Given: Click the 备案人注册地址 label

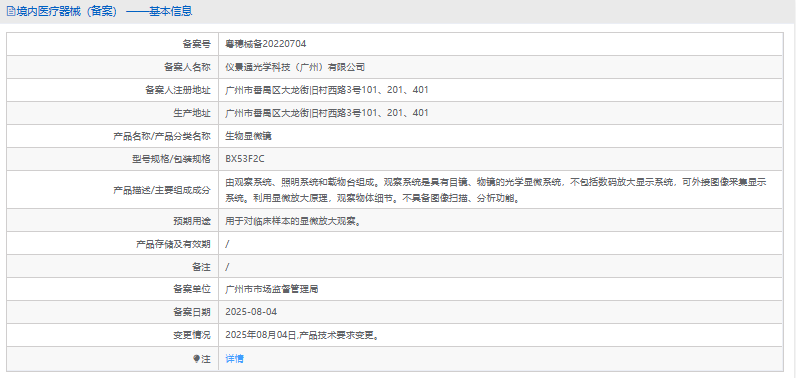Looking at the screenshot, I should pos(178,90).
